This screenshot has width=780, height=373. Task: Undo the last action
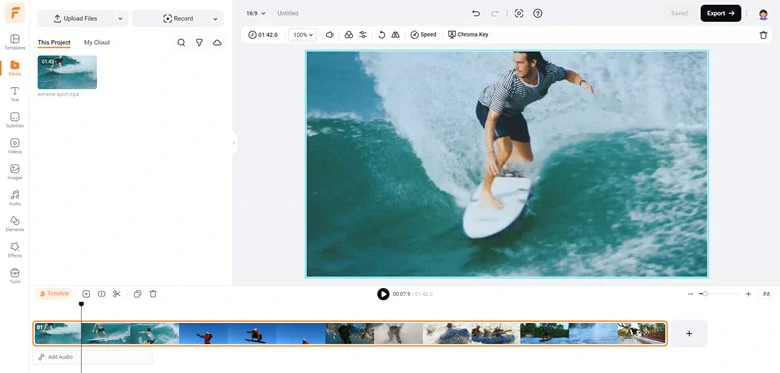[476, 13]
